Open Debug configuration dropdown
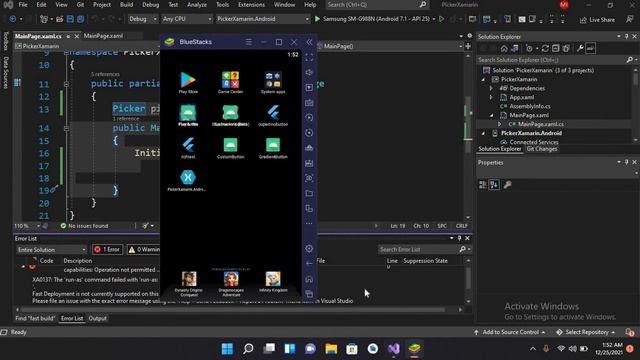 tap(143, 19)
